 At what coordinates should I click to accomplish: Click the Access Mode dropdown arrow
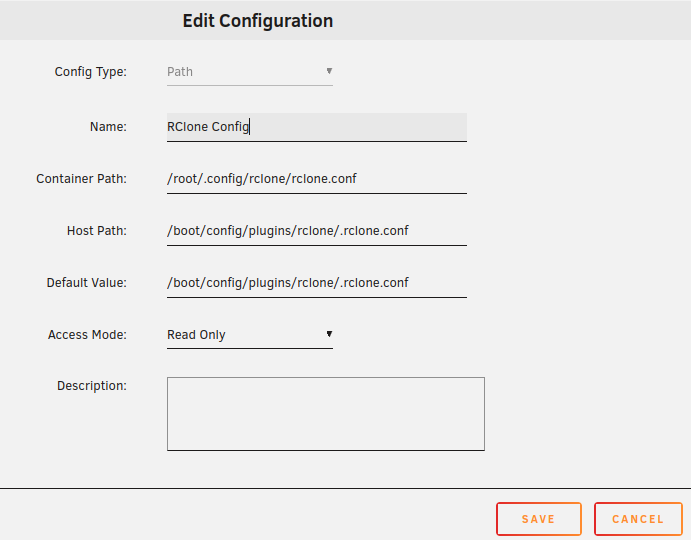(x=329, y=334)
